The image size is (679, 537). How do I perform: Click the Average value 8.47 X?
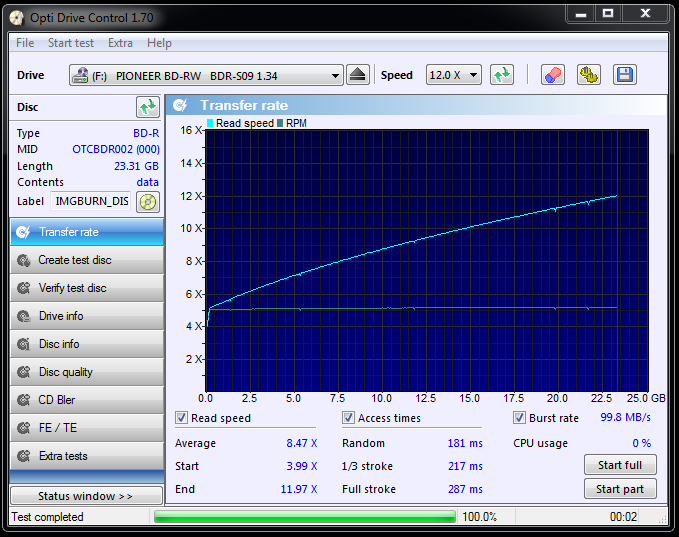pos(302,443)
